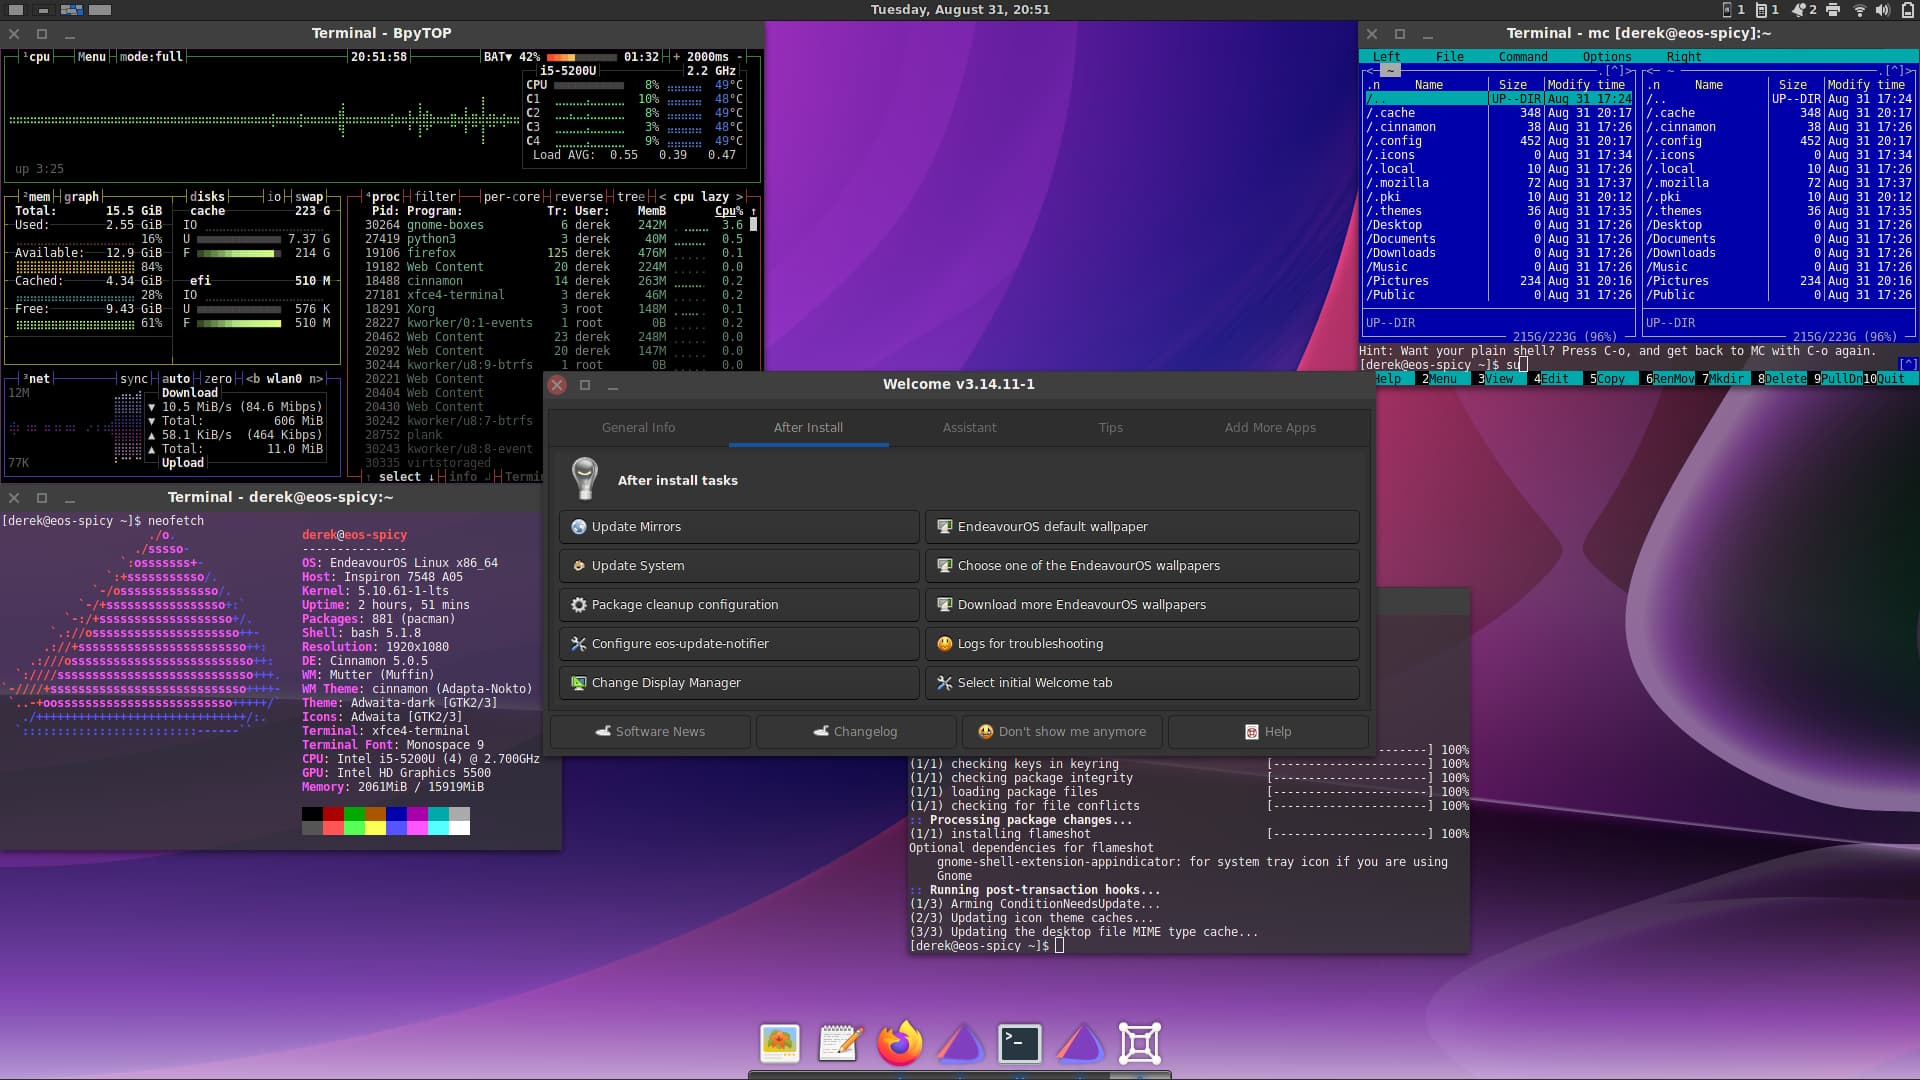Click the Change Display Manager icon

580,683
